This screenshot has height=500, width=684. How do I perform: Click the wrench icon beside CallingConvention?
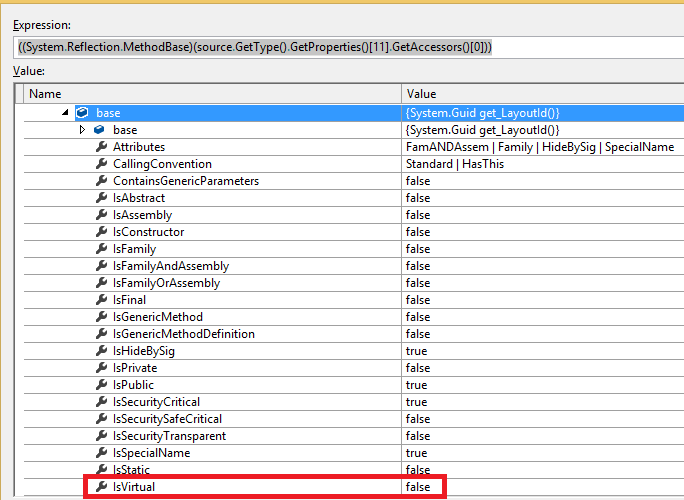click(x=101, y=164)
